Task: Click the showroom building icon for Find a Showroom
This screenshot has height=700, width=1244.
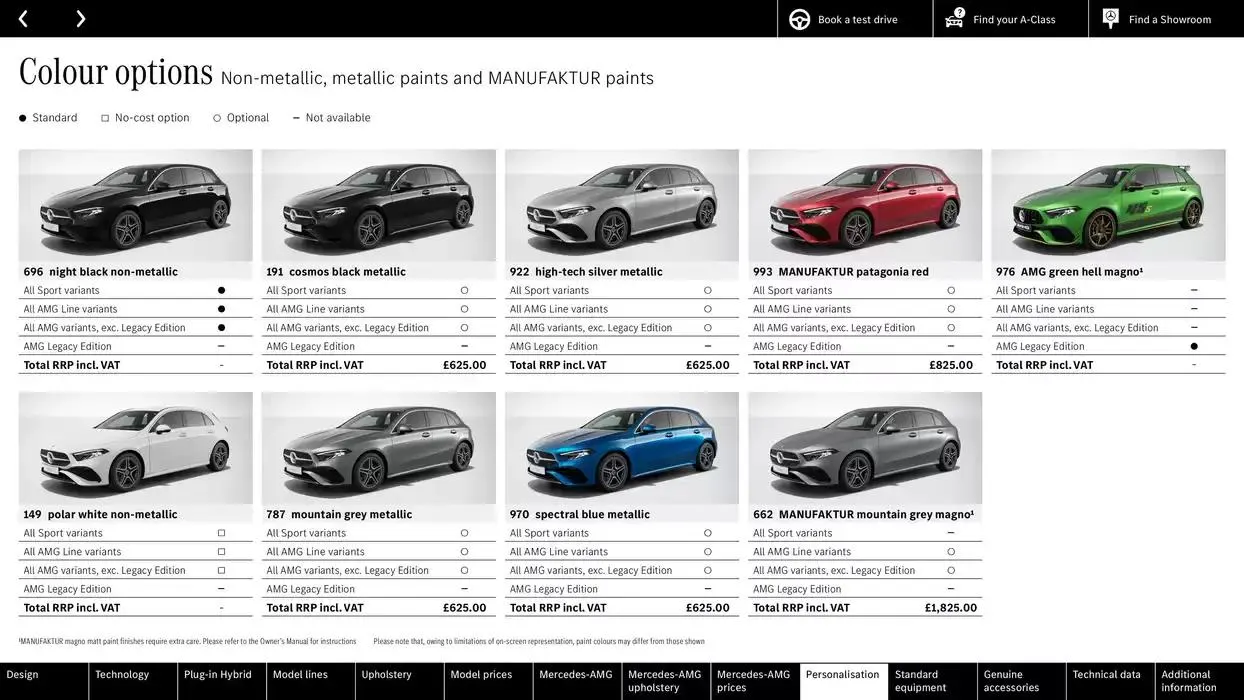Action: pos(1109,18)
